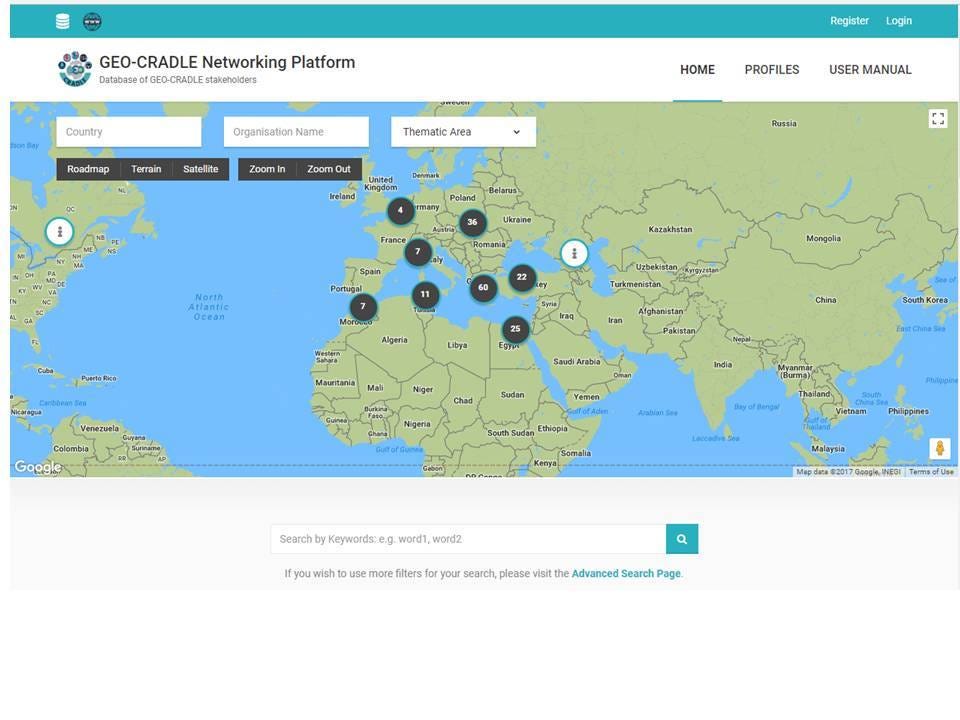The width and height of the screenshot is (960, 720).
Task: Open the cluster marker showing 11
Action: pyautogui.click(x=425, y=294)
